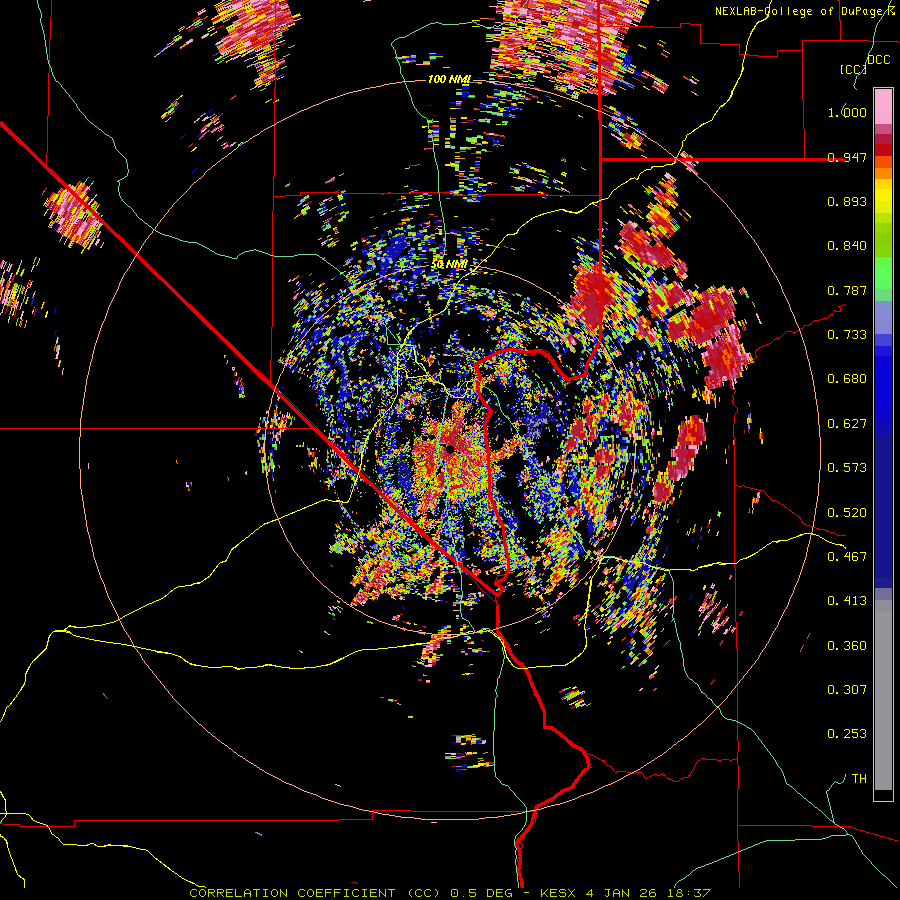Click the 50 NMI range ring label
900x900 pixels.
449,265
